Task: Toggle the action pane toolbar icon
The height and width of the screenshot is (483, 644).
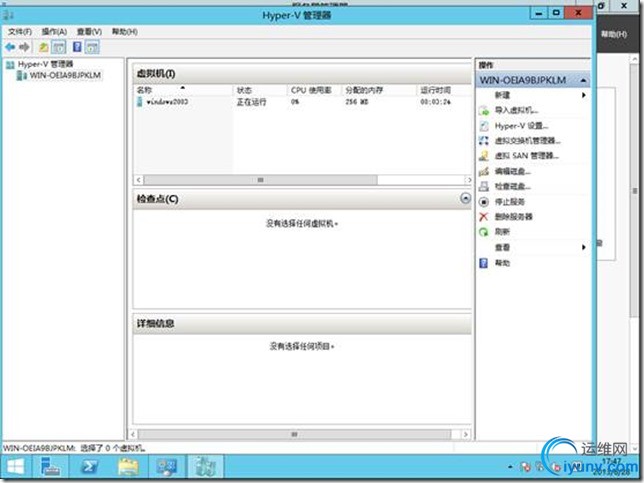Action: pyautogui.click(x=92, y=47)
